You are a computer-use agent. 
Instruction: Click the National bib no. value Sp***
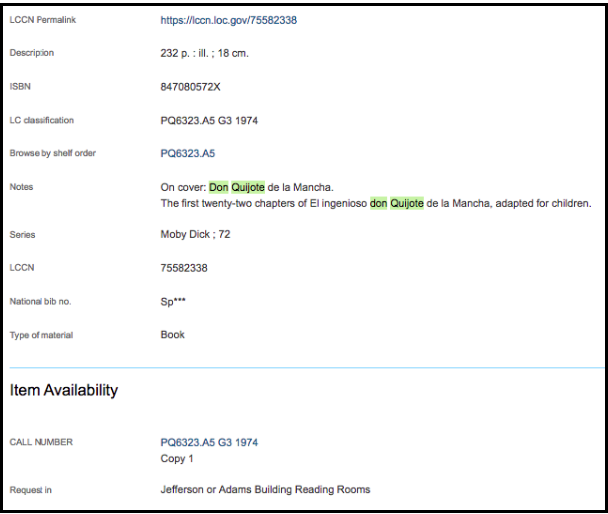(x=173, y=302)
